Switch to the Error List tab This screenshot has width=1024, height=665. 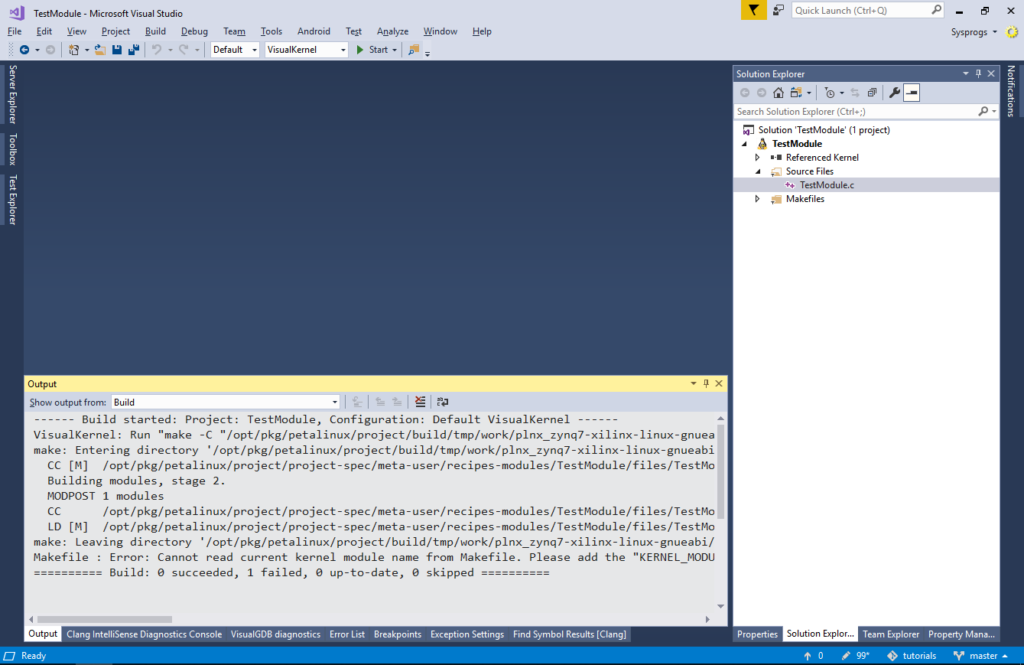tap(347, 634)
